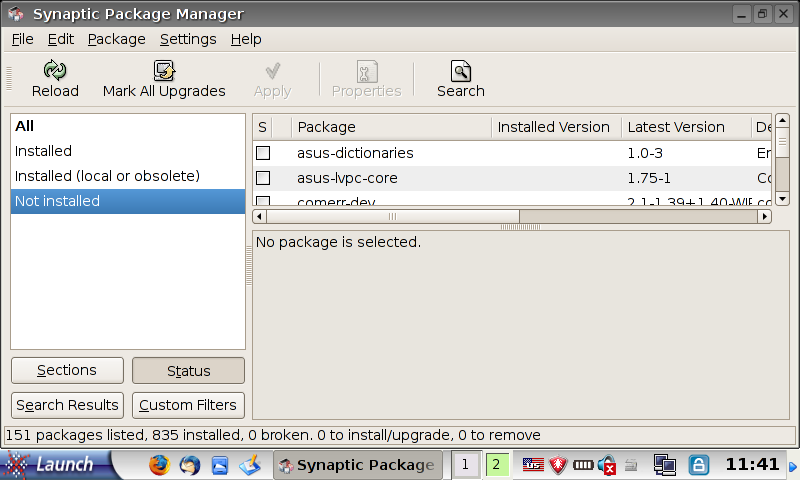The image size is (800, 480).
Task: Select the Installed status filter
Action: pos(128,151)
